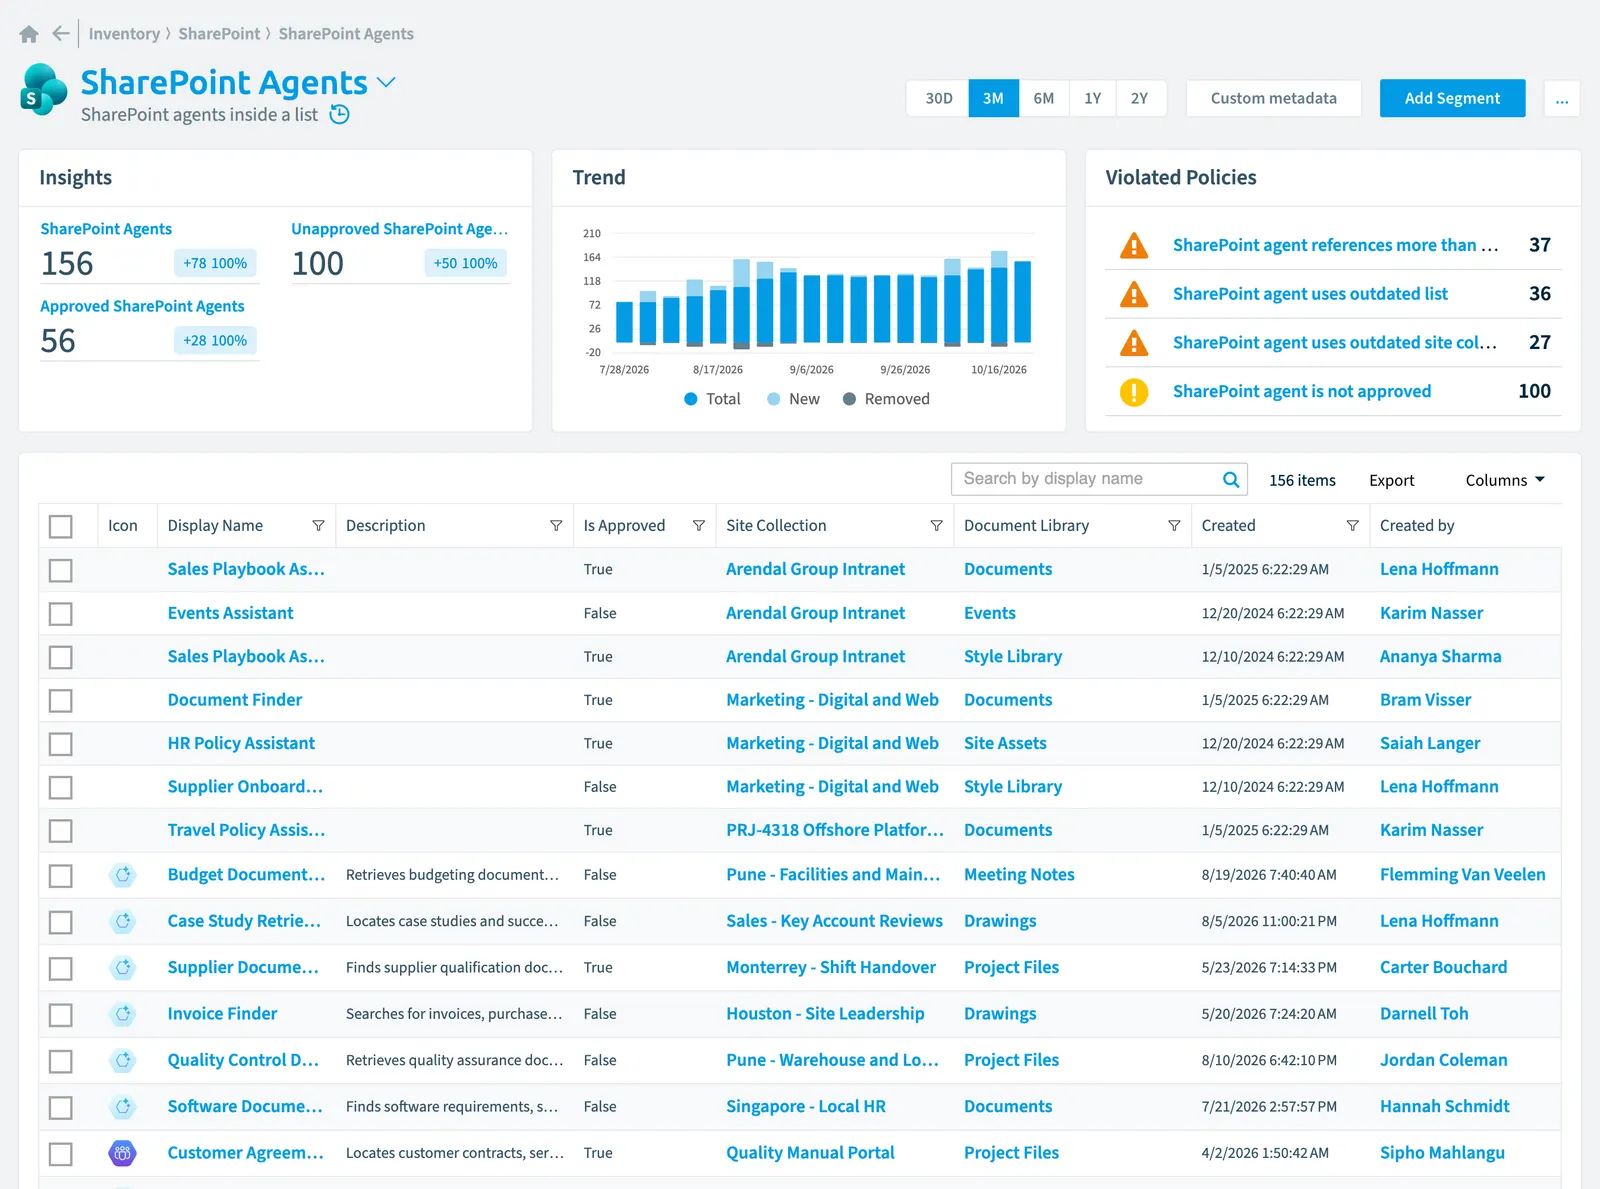The image size is (1600, 1189).
Task: Open the Inventory breadcrumb link
Action: coord(124,34)
